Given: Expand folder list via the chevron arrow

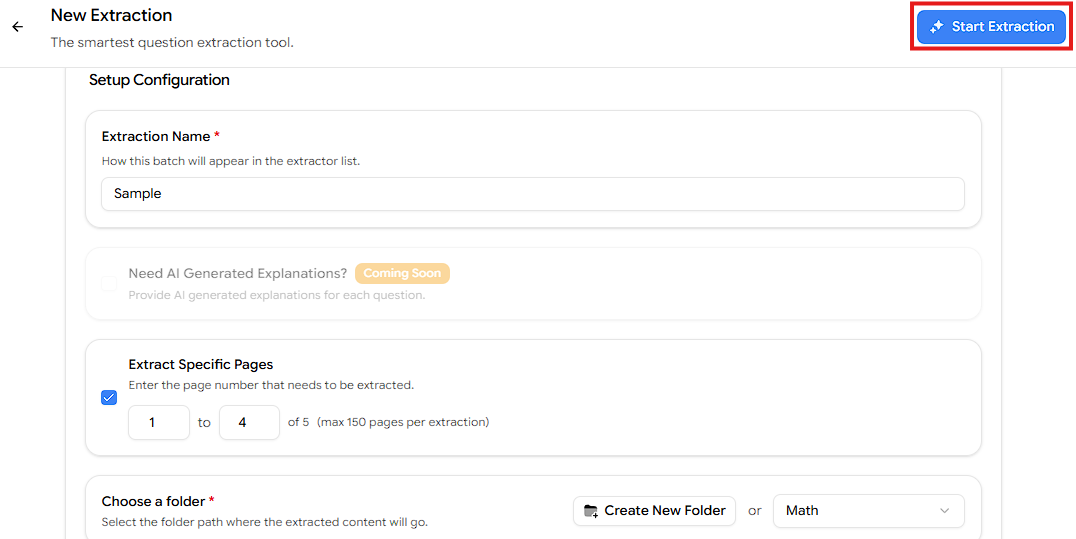Looking at the screenshot, I should click(x=944, y=511).
